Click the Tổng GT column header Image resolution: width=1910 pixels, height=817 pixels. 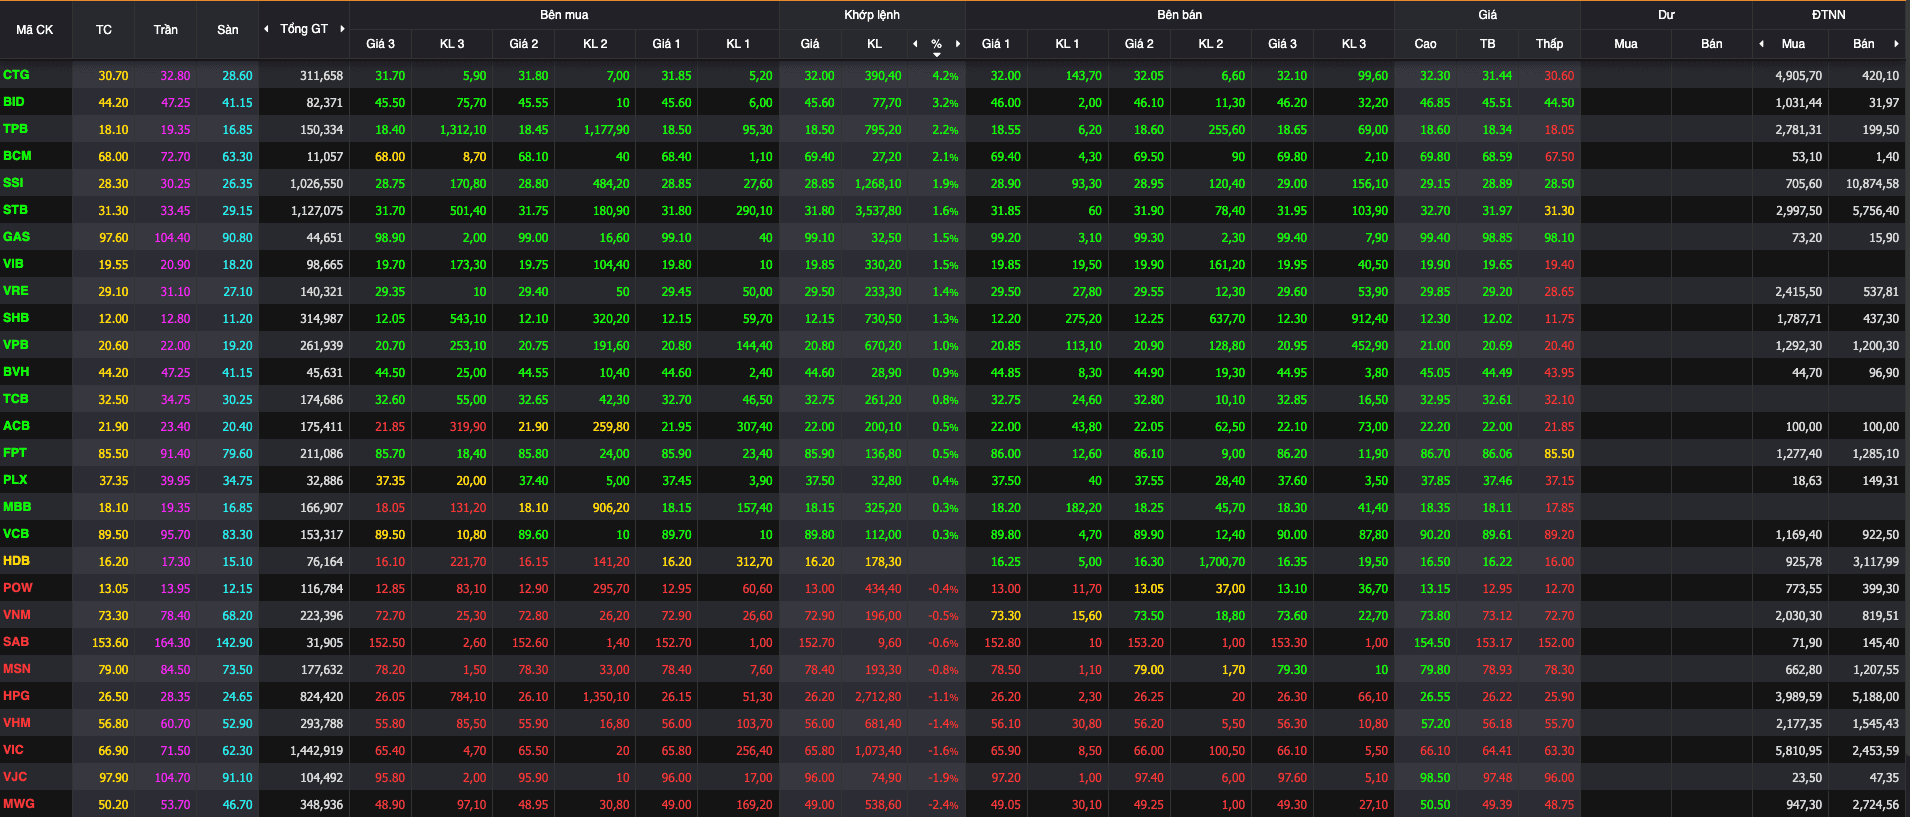click(x=304, y=29)
